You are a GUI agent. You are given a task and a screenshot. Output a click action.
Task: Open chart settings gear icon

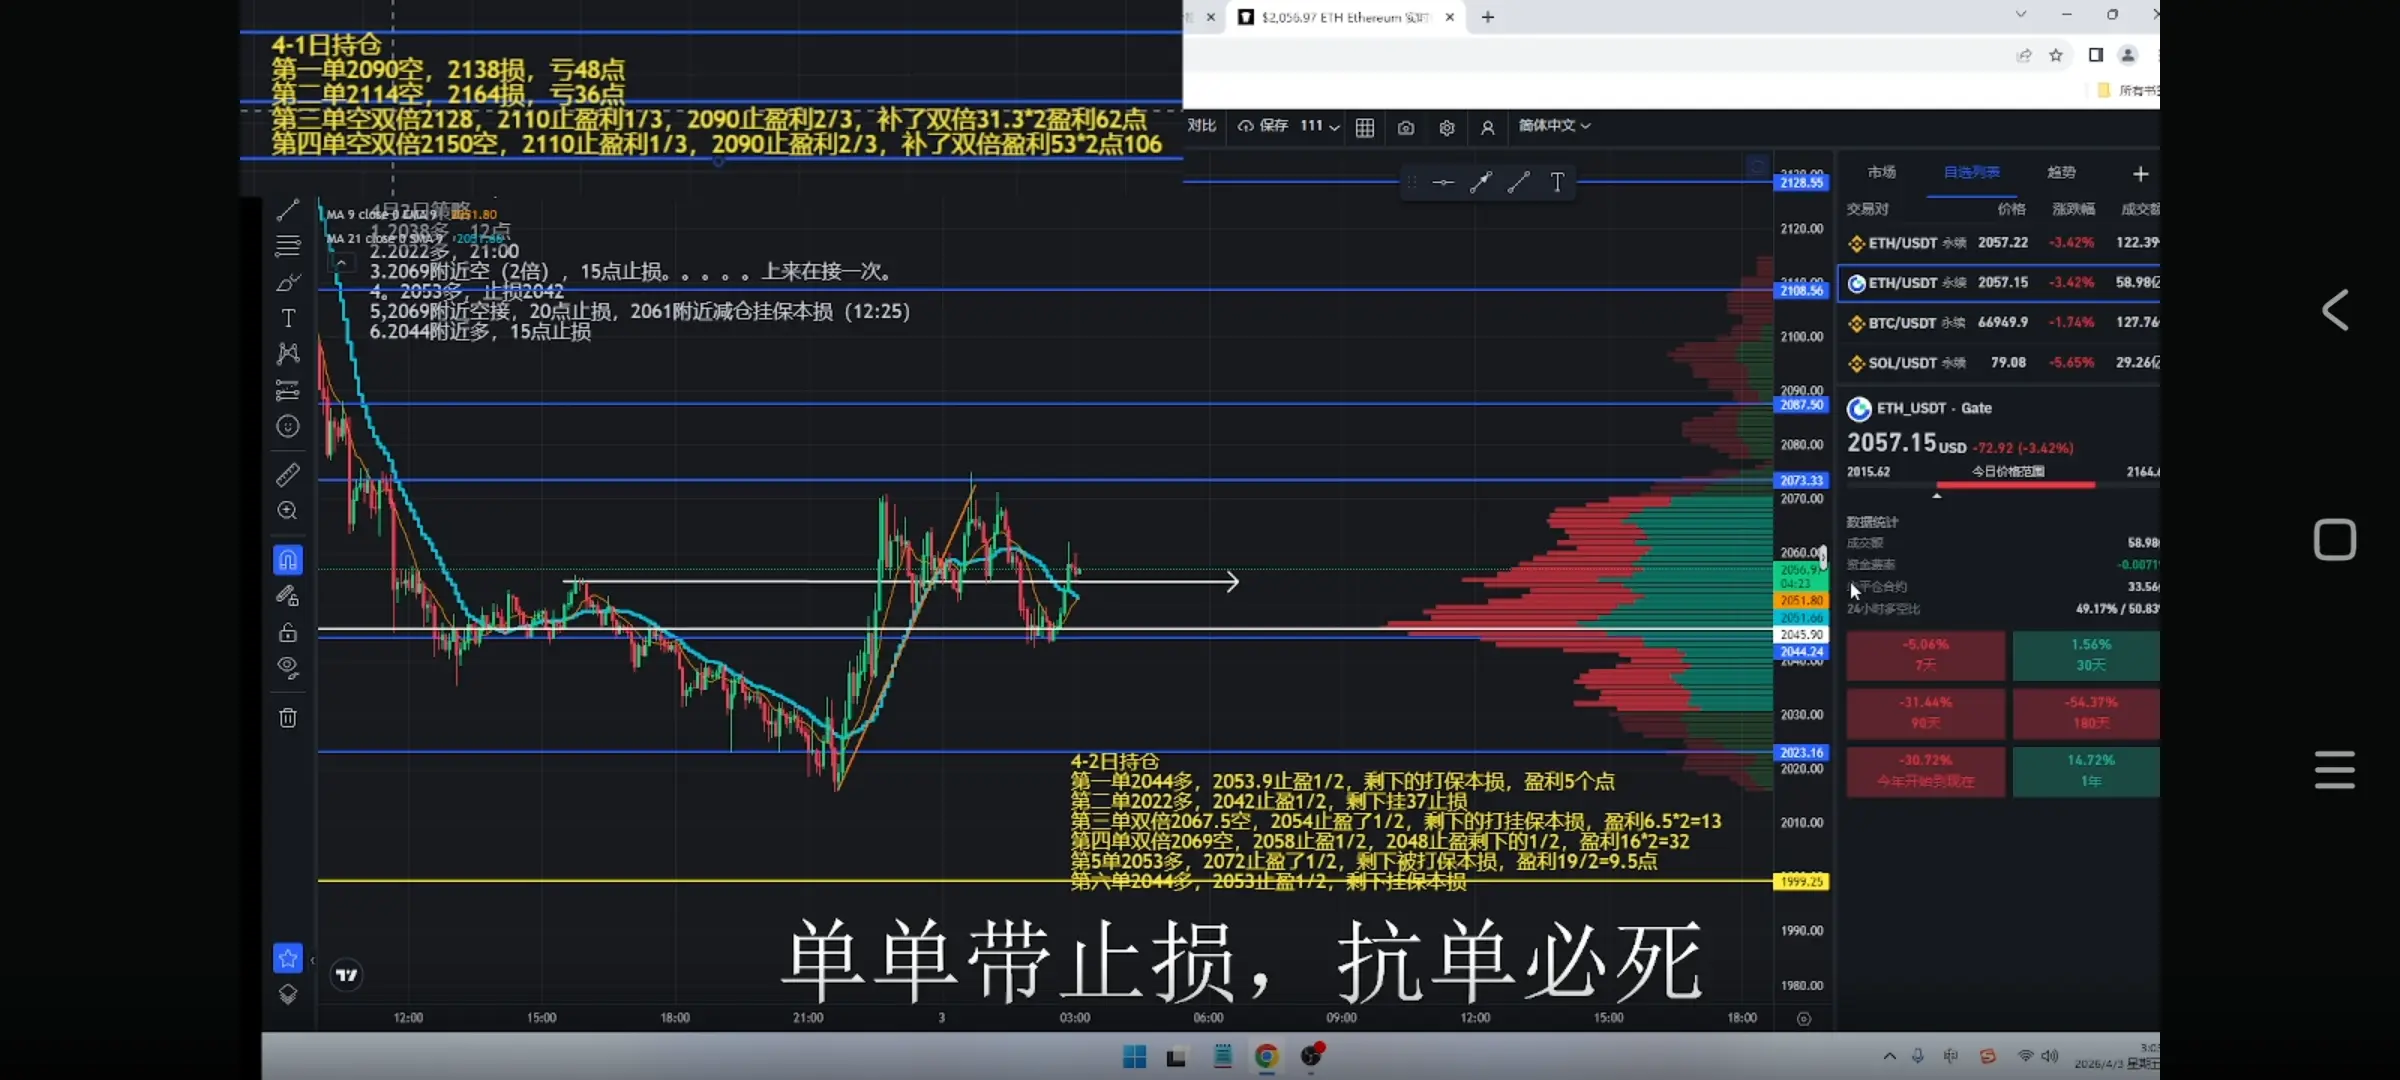tap(1446, 127)
